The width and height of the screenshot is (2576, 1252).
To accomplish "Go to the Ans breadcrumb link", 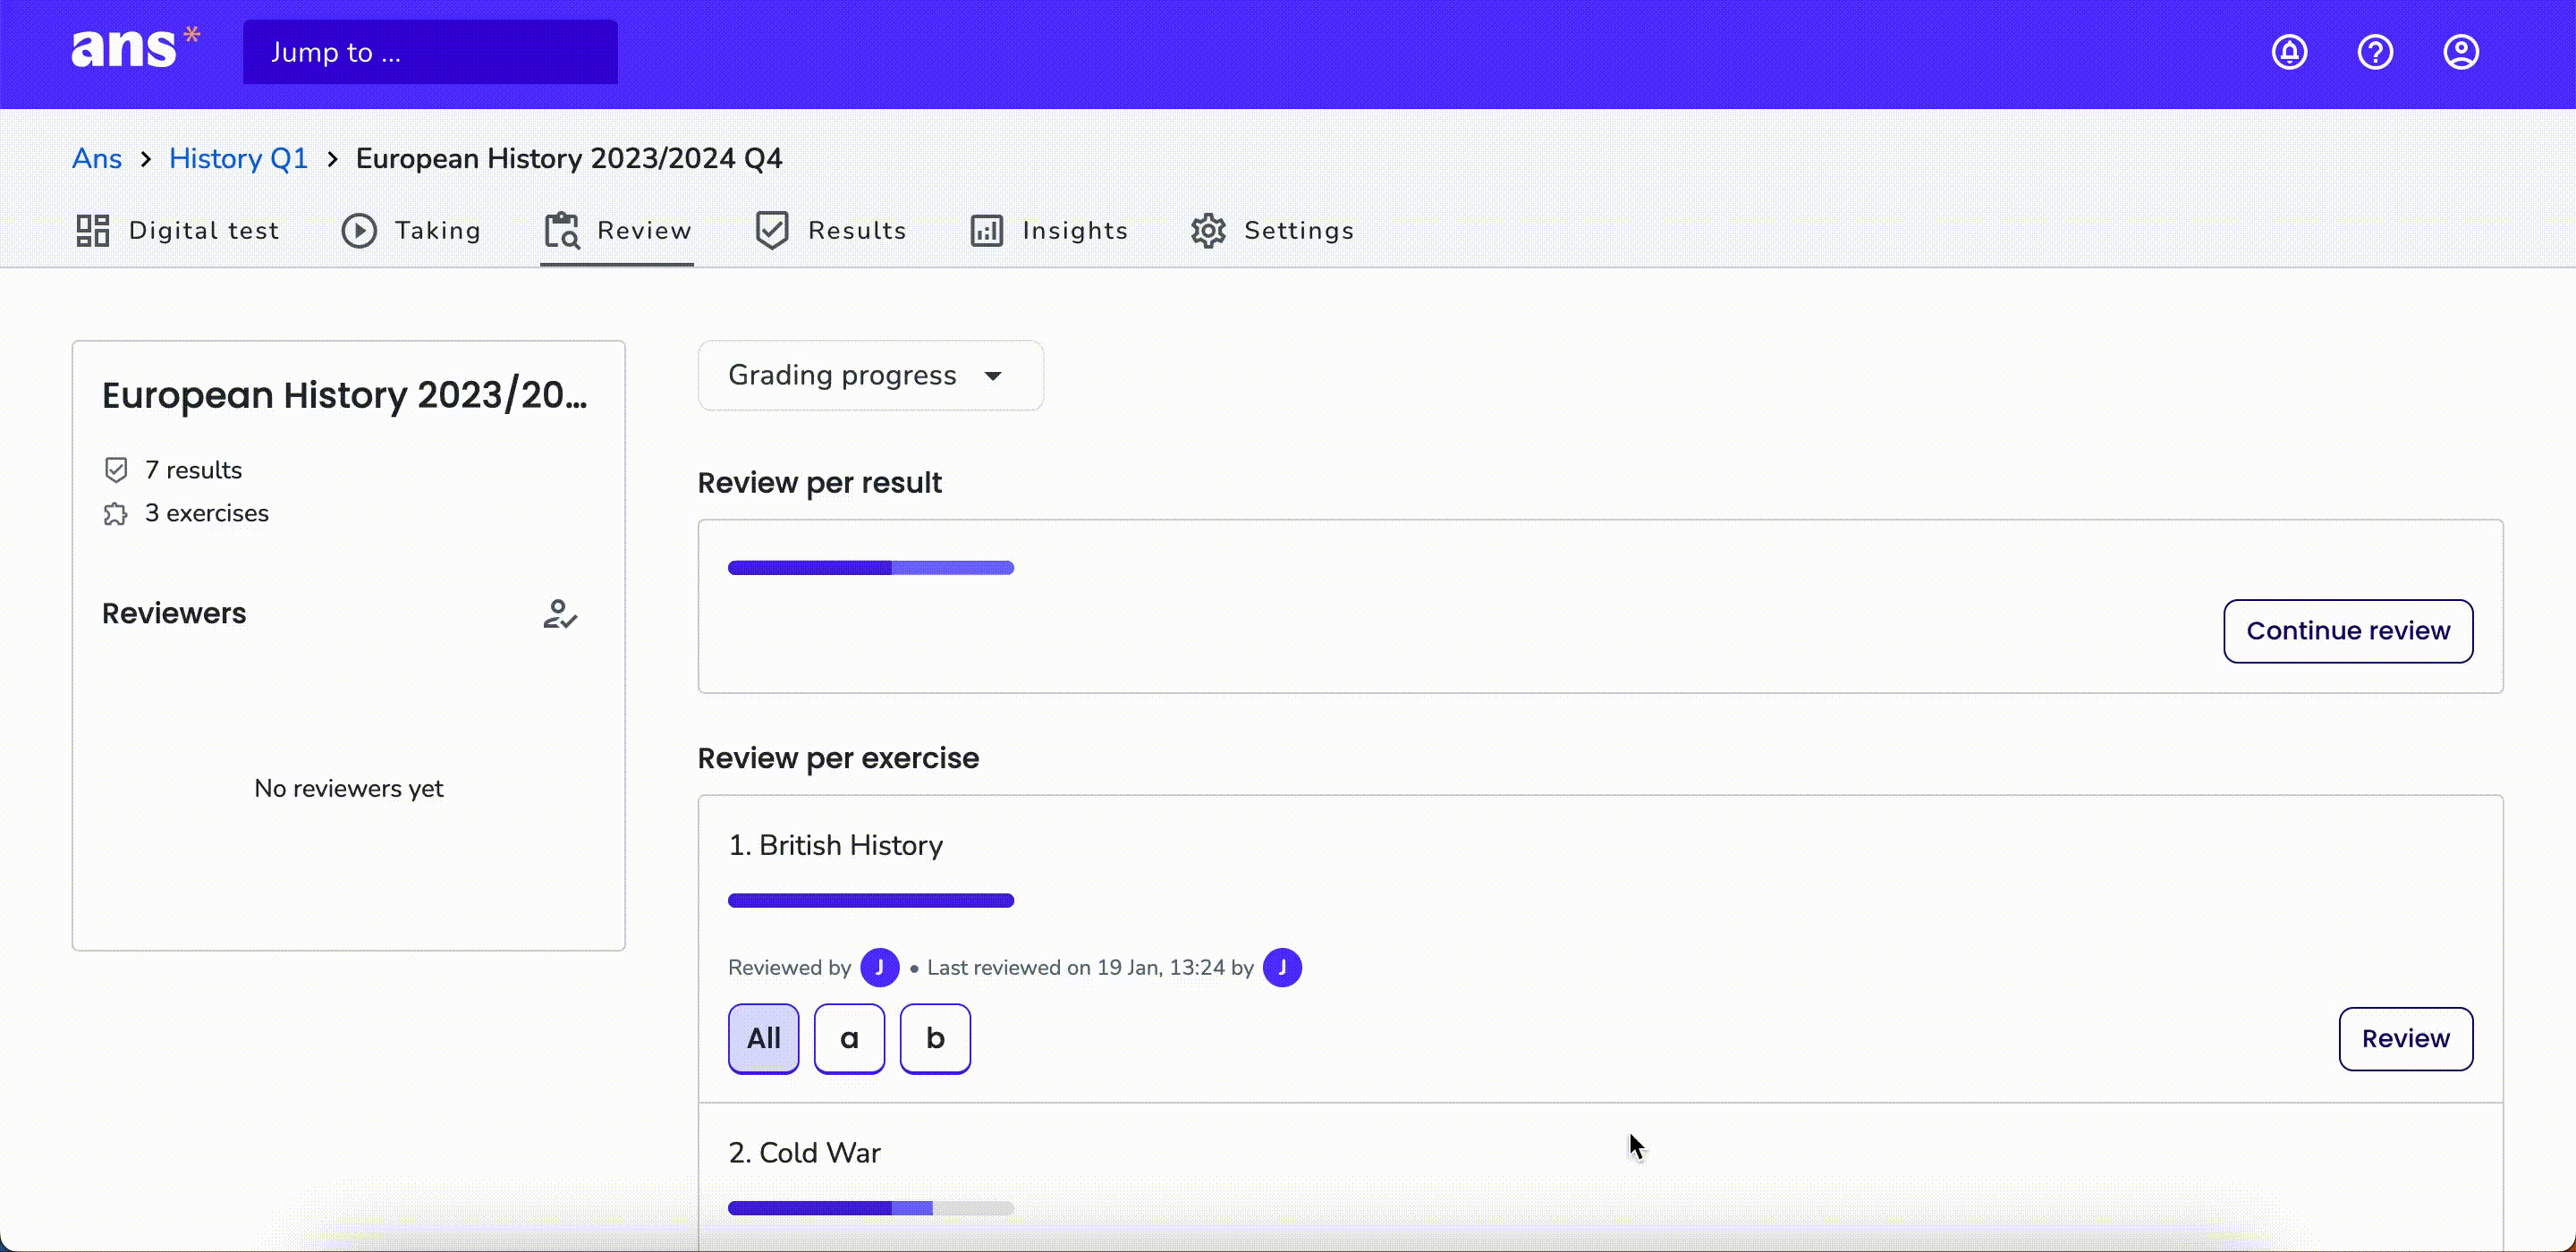I will [96, 158].
